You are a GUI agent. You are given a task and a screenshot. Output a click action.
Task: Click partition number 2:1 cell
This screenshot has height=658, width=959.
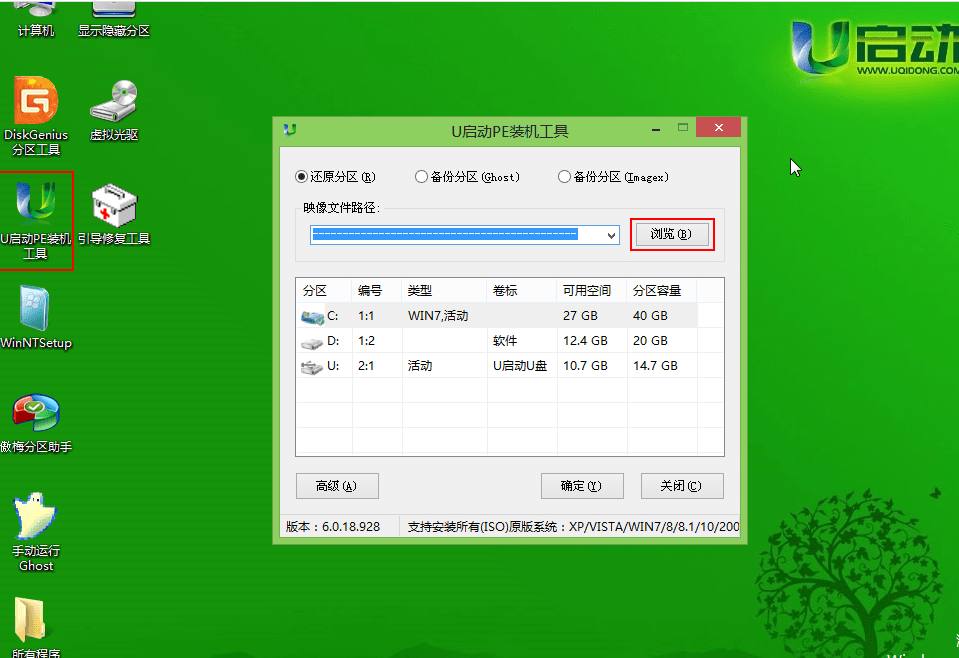(x=366, y=366)
